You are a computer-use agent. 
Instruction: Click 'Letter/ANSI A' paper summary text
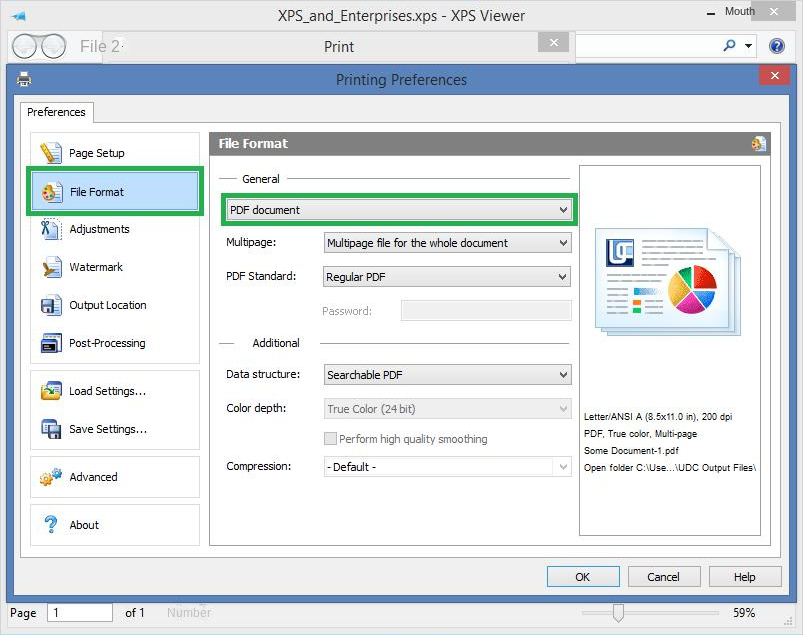click(x=658, y=417)
